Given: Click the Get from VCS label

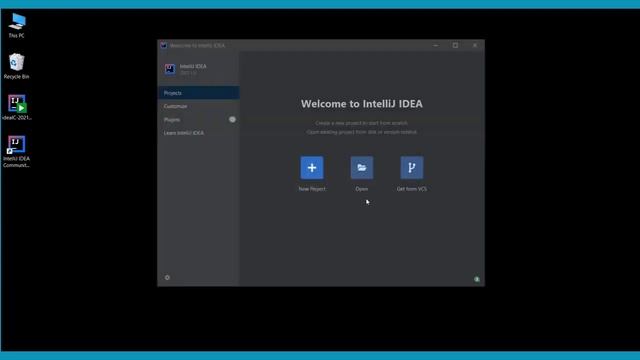Looking at the screenshot, I should click(x=411, y=189).
